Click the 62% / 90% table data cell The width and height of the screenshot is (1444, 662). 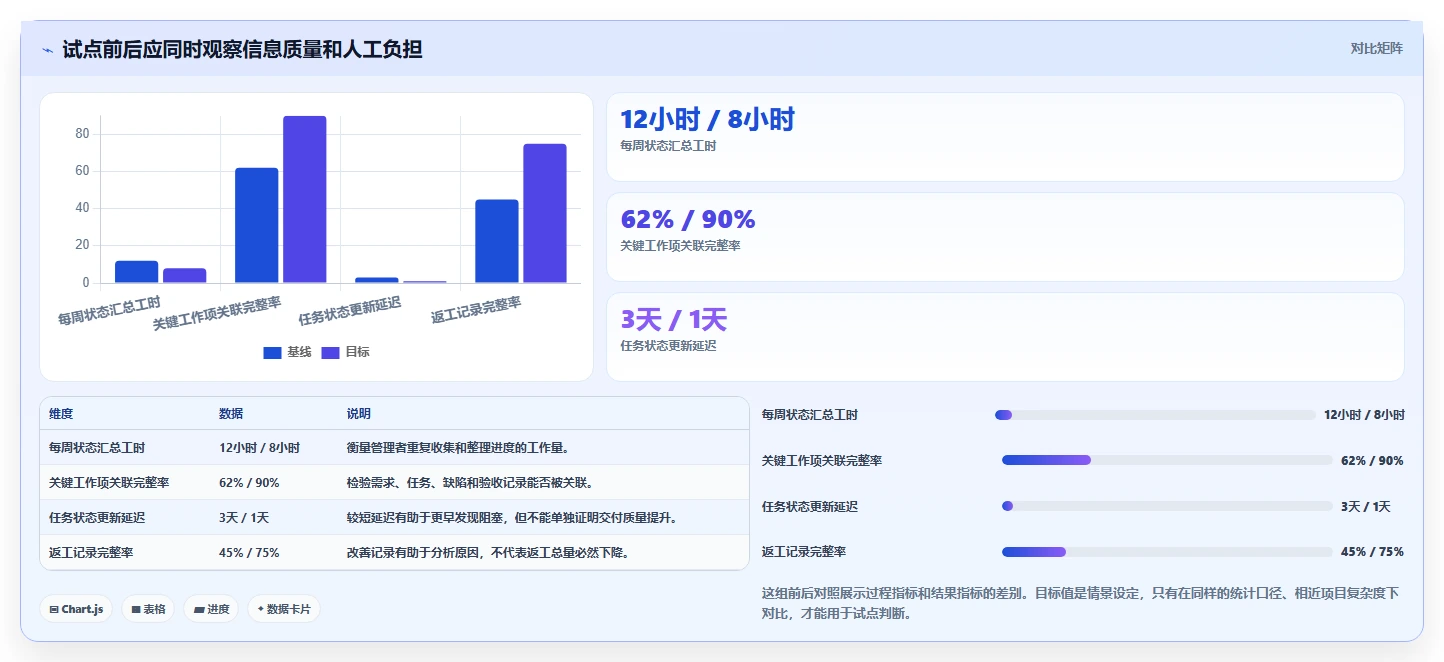[249, 483]
